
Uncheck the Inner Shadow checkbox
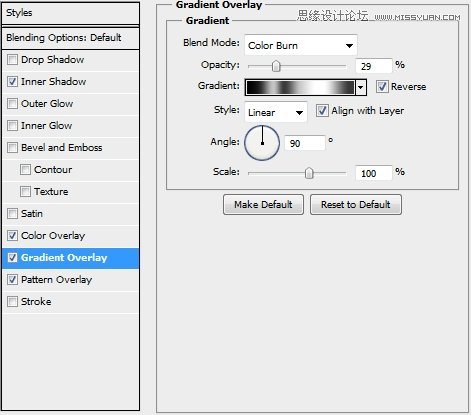click(12, 82)
